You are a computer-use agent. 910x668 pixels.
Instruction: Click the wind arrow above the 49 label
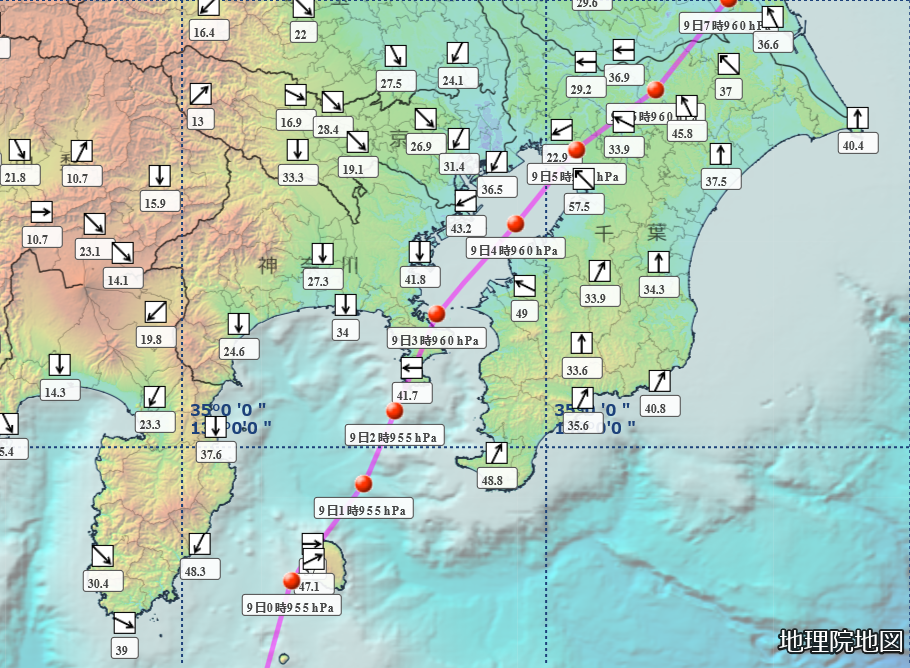point(523,286)
